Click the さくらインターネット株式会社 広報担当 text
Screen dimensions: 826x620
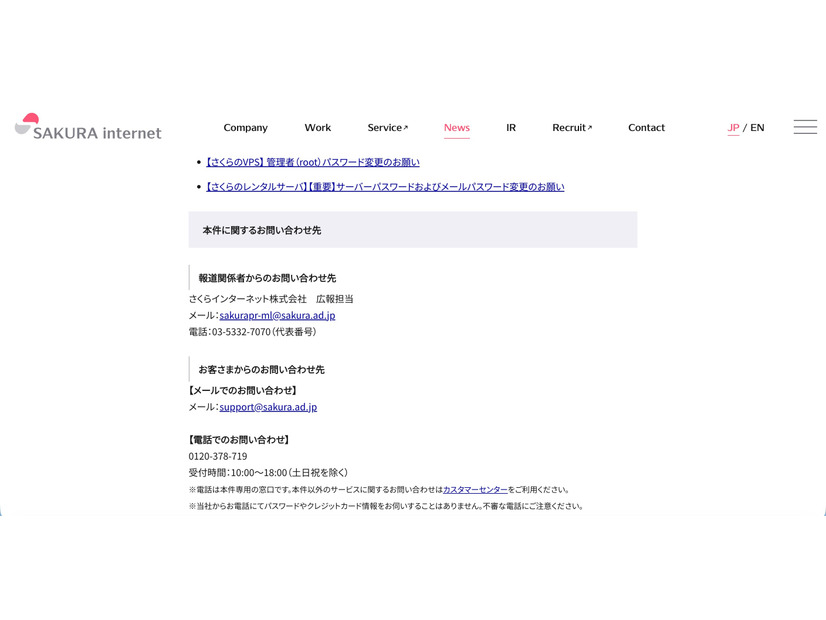[x=271, y=299]
